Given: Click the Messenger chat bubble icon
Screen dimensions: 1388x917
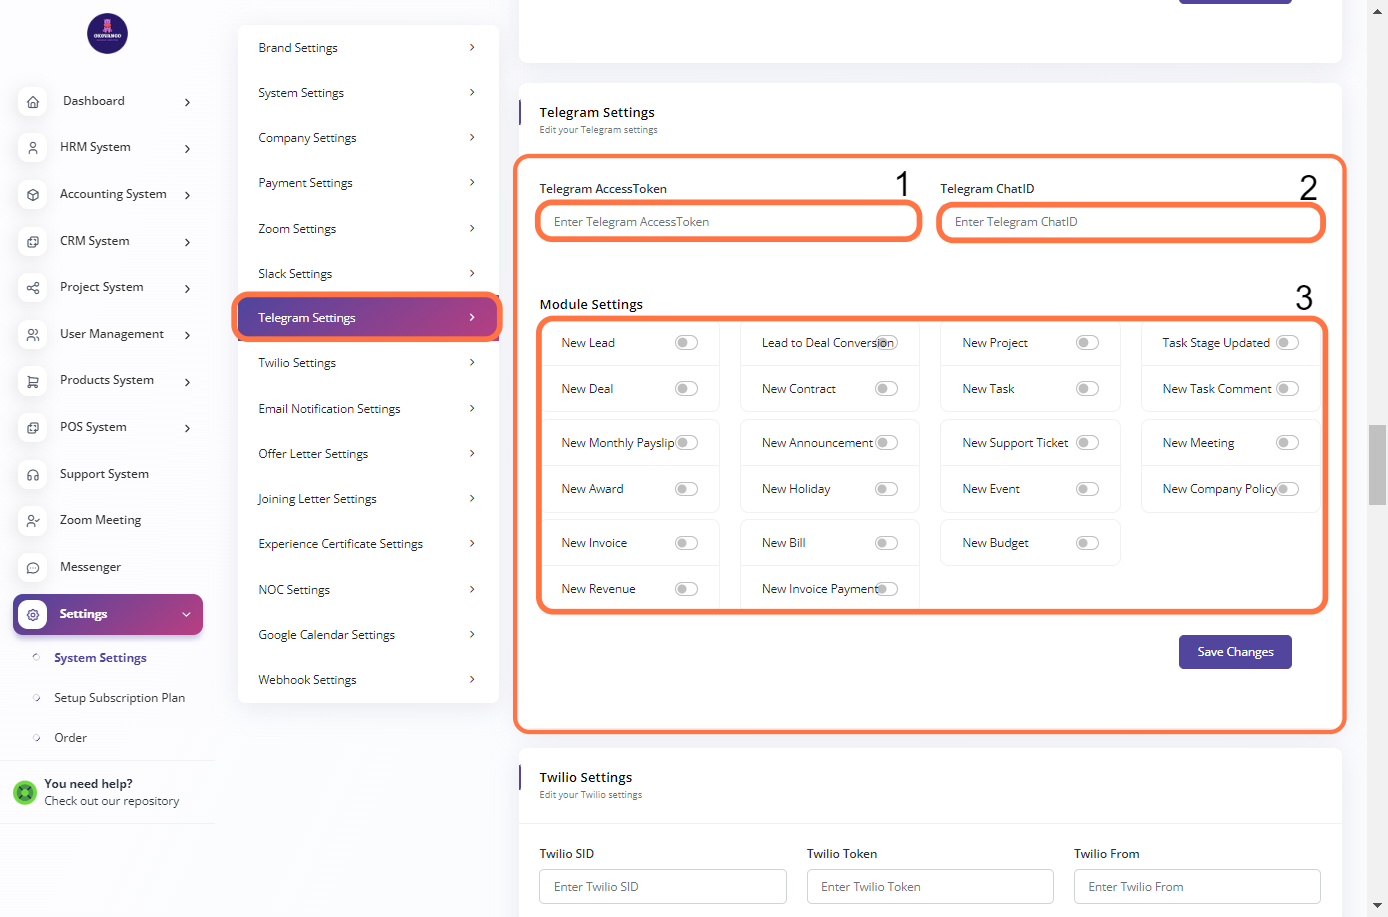Looking at the screenshot, I should [x=33, y=568].
